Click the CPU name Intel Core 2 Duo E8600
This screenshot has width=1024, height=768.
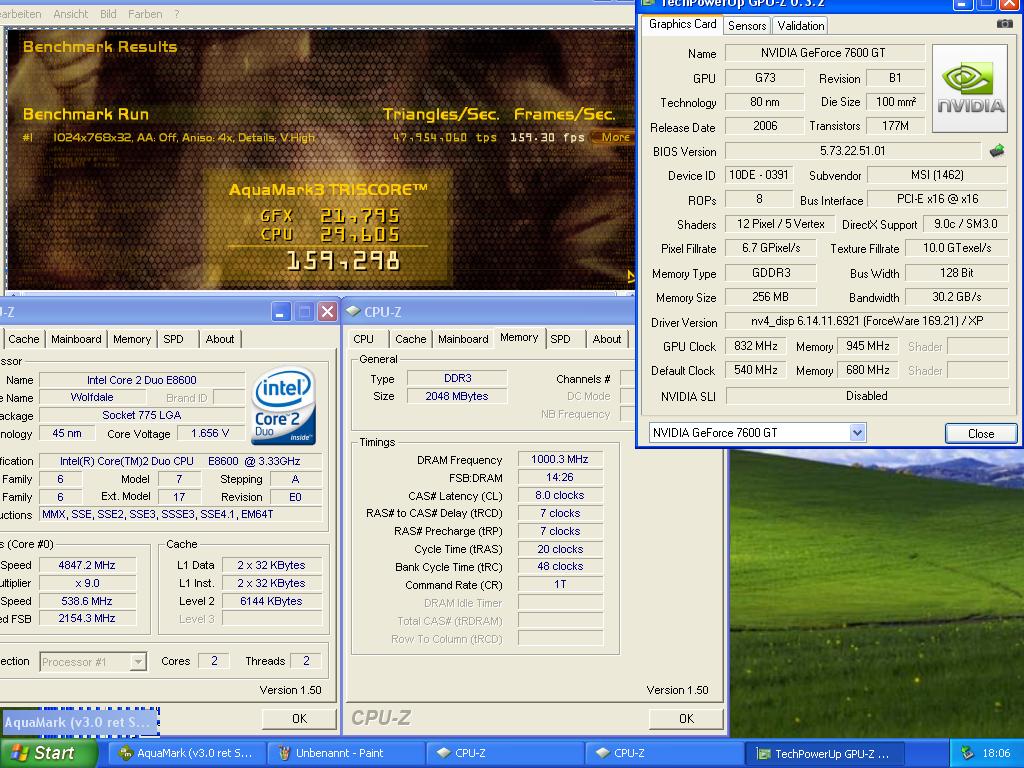click(142, 380)
